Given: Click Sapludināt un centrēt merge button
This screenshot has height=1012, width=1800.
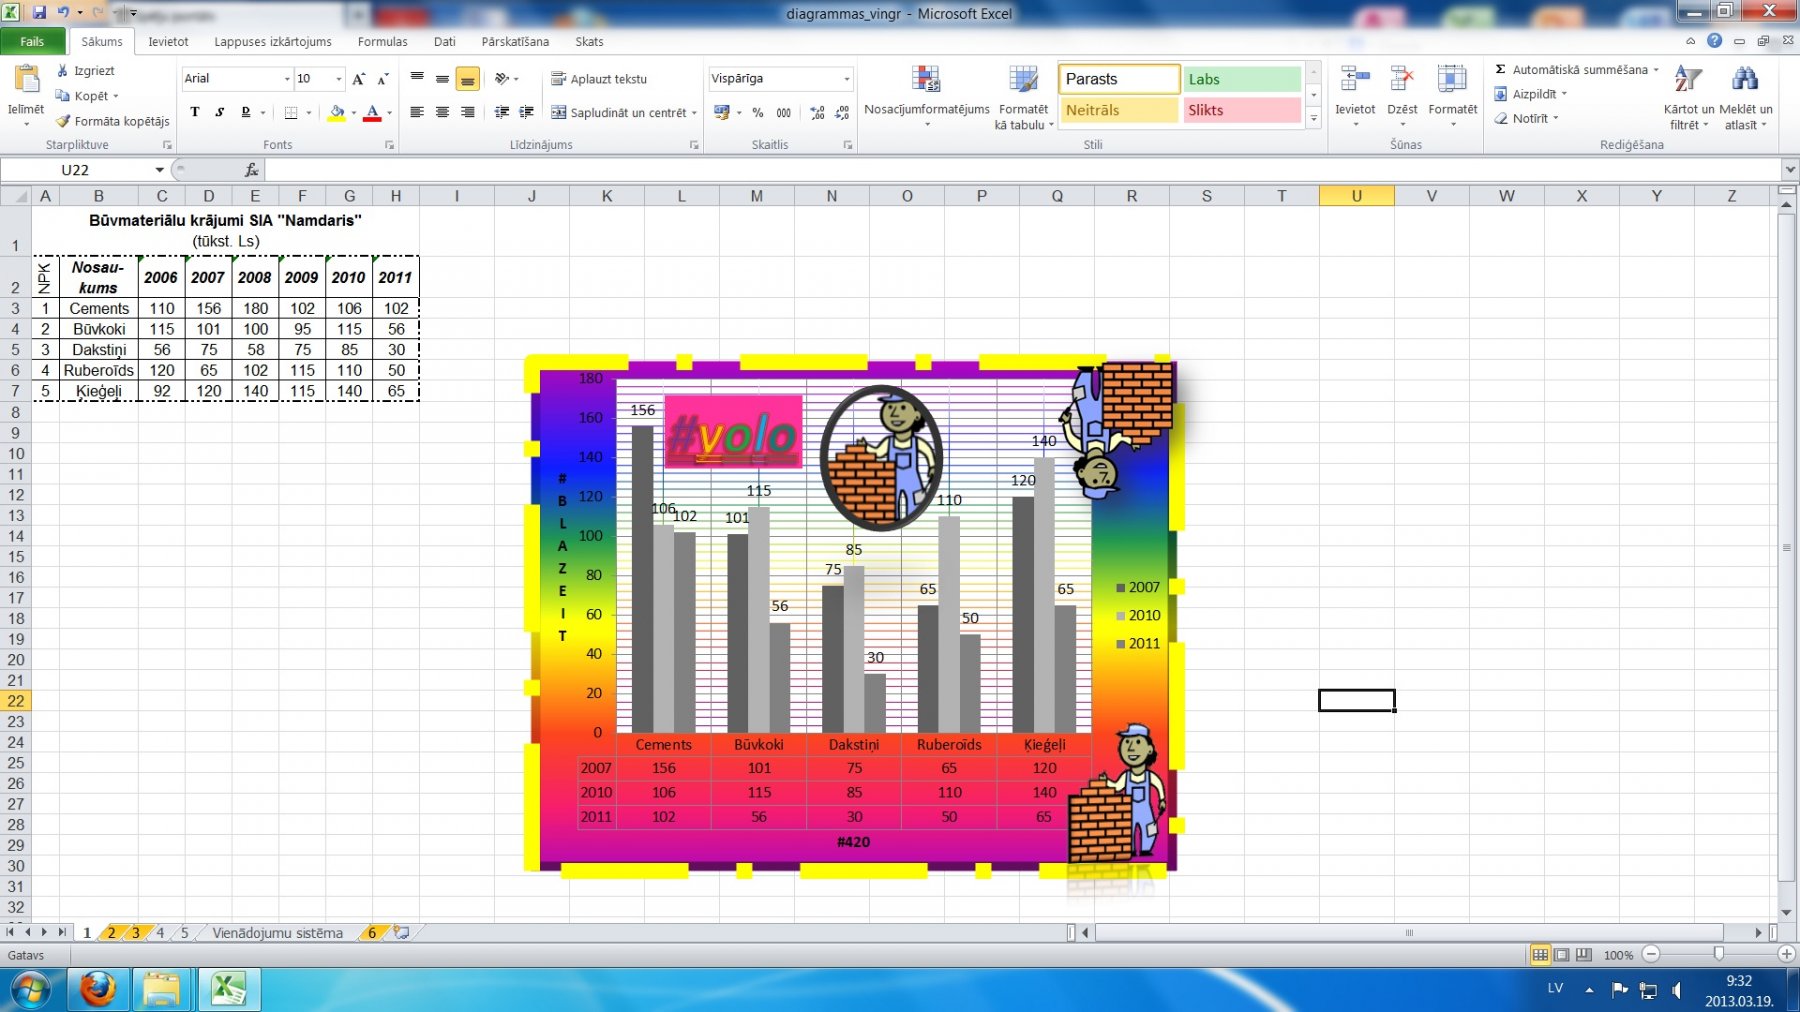Looking at the screenshot, I should click(x=619, y=112).
